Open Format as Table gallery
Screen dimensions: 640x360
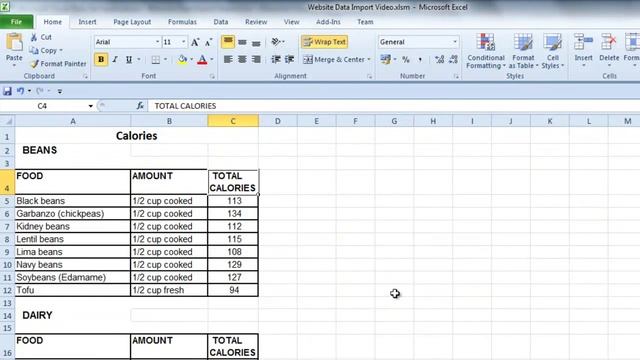coord(523,51)
